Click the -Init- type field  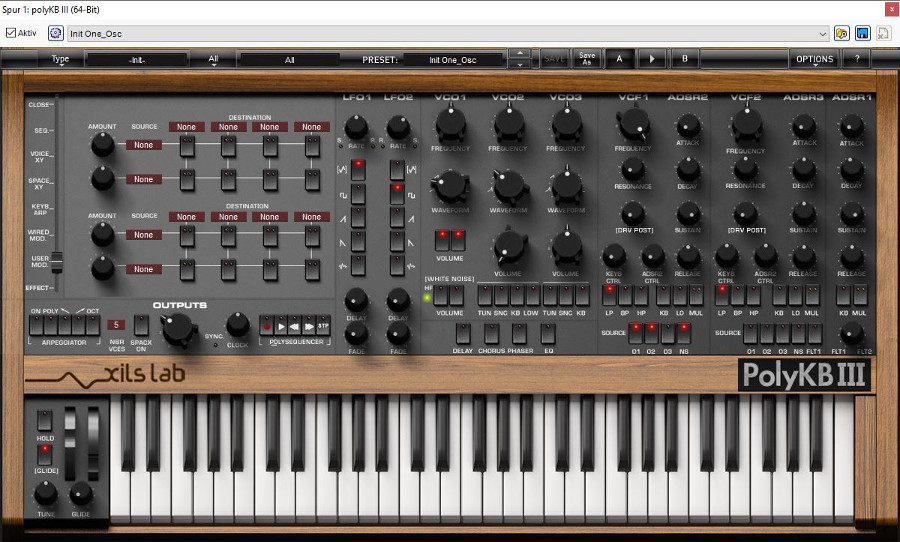(x=137, y=60)
